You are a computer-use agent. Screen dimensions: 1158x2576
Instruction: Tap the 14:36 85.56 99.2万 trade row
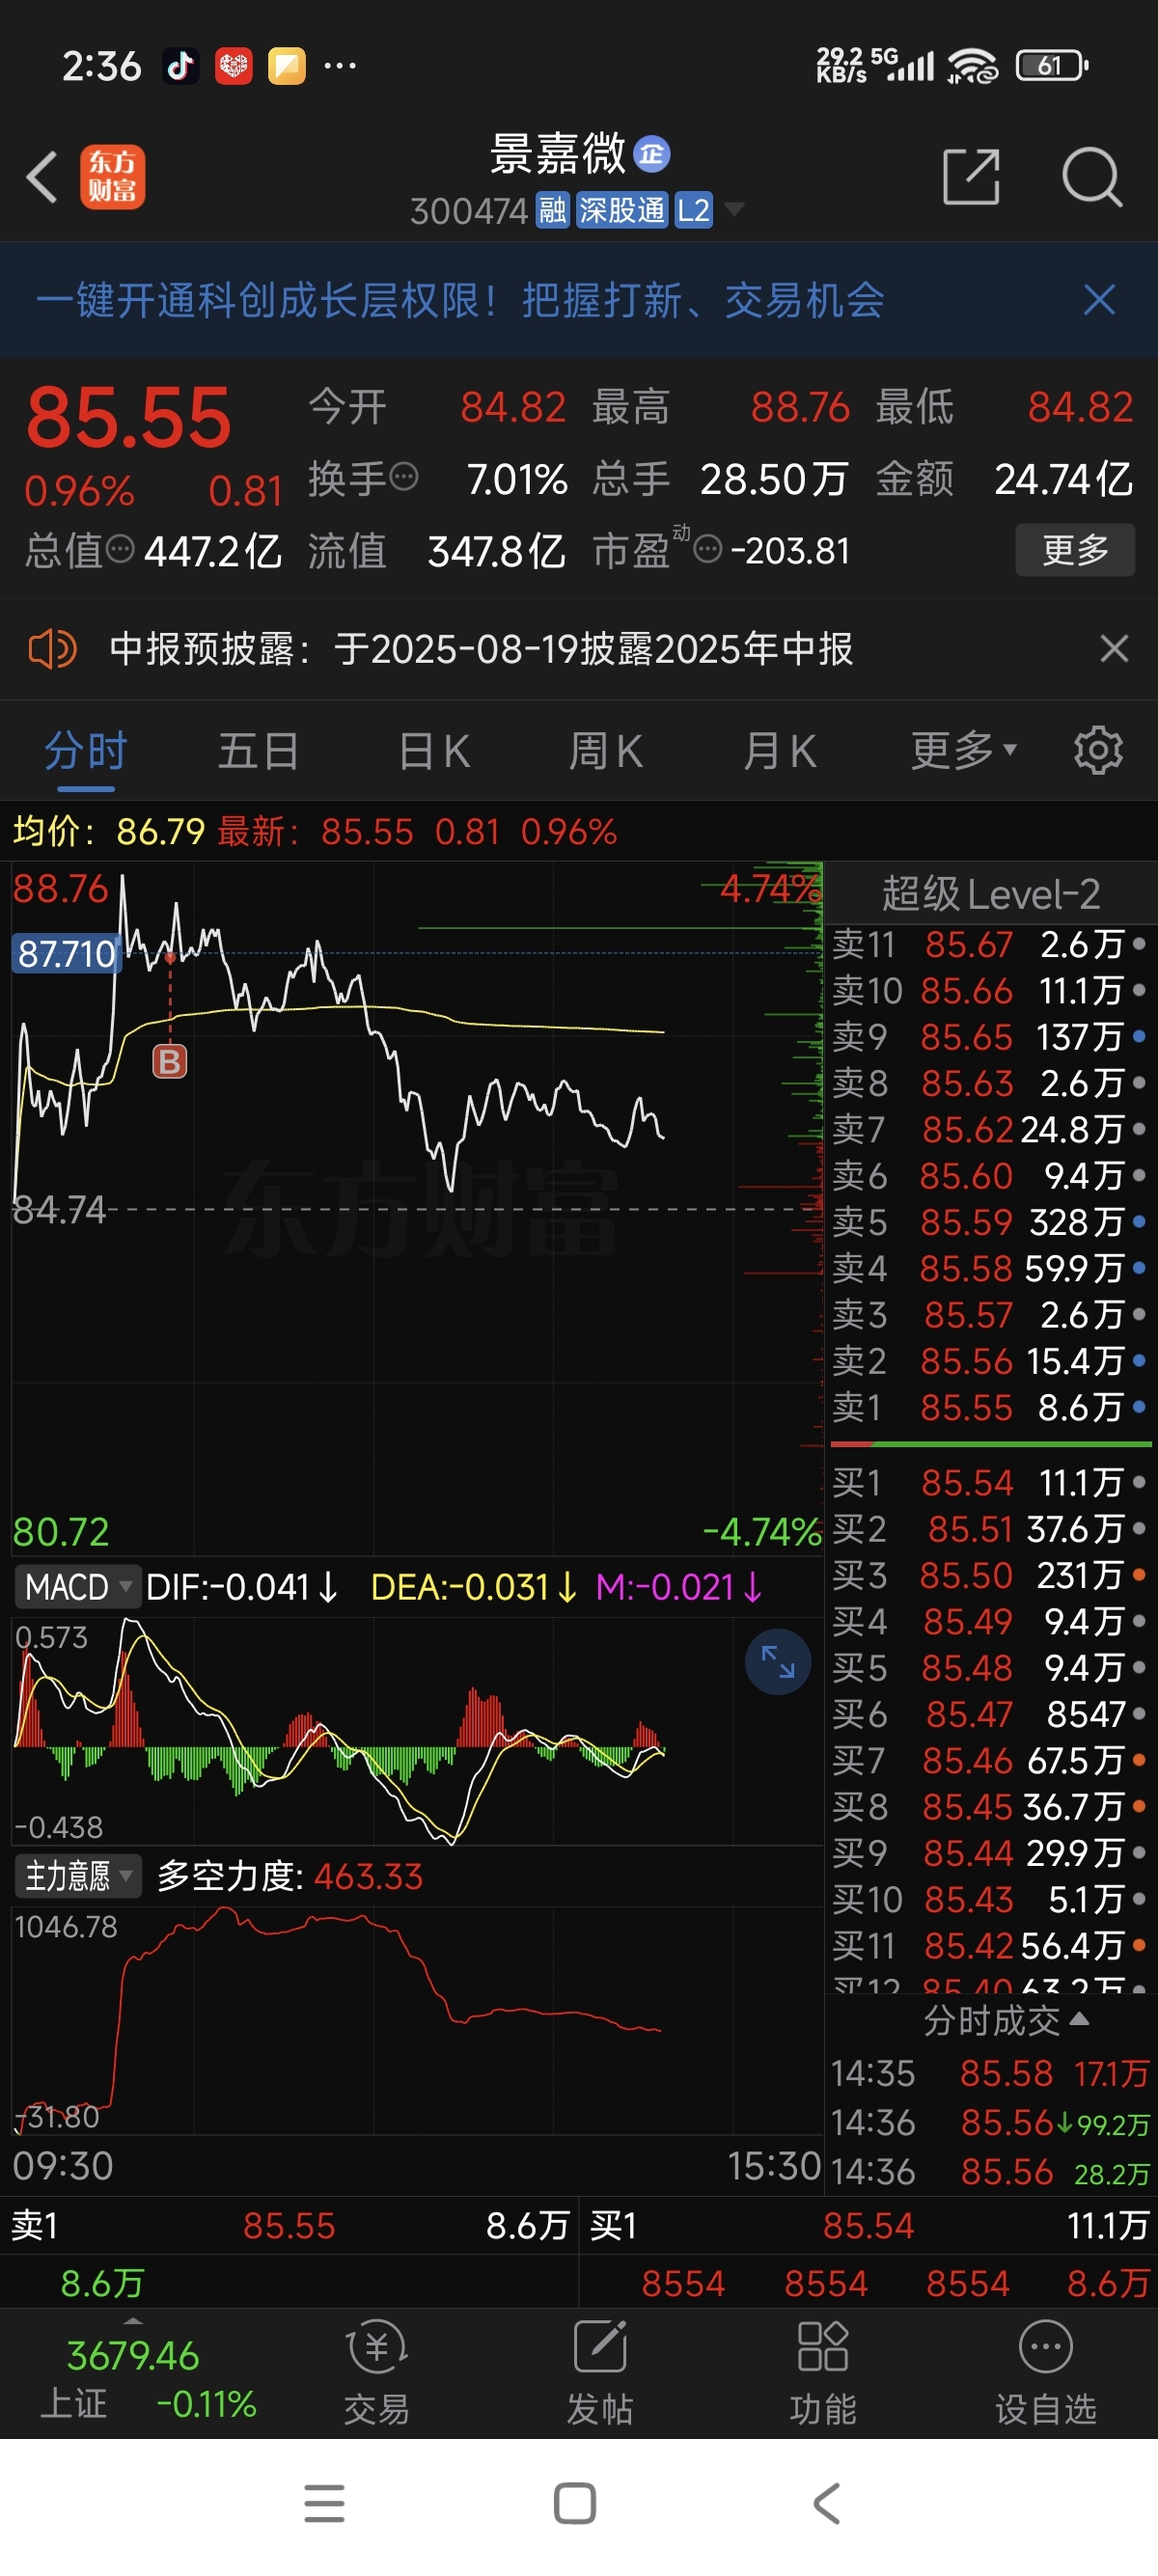(x=990, y=2122)
